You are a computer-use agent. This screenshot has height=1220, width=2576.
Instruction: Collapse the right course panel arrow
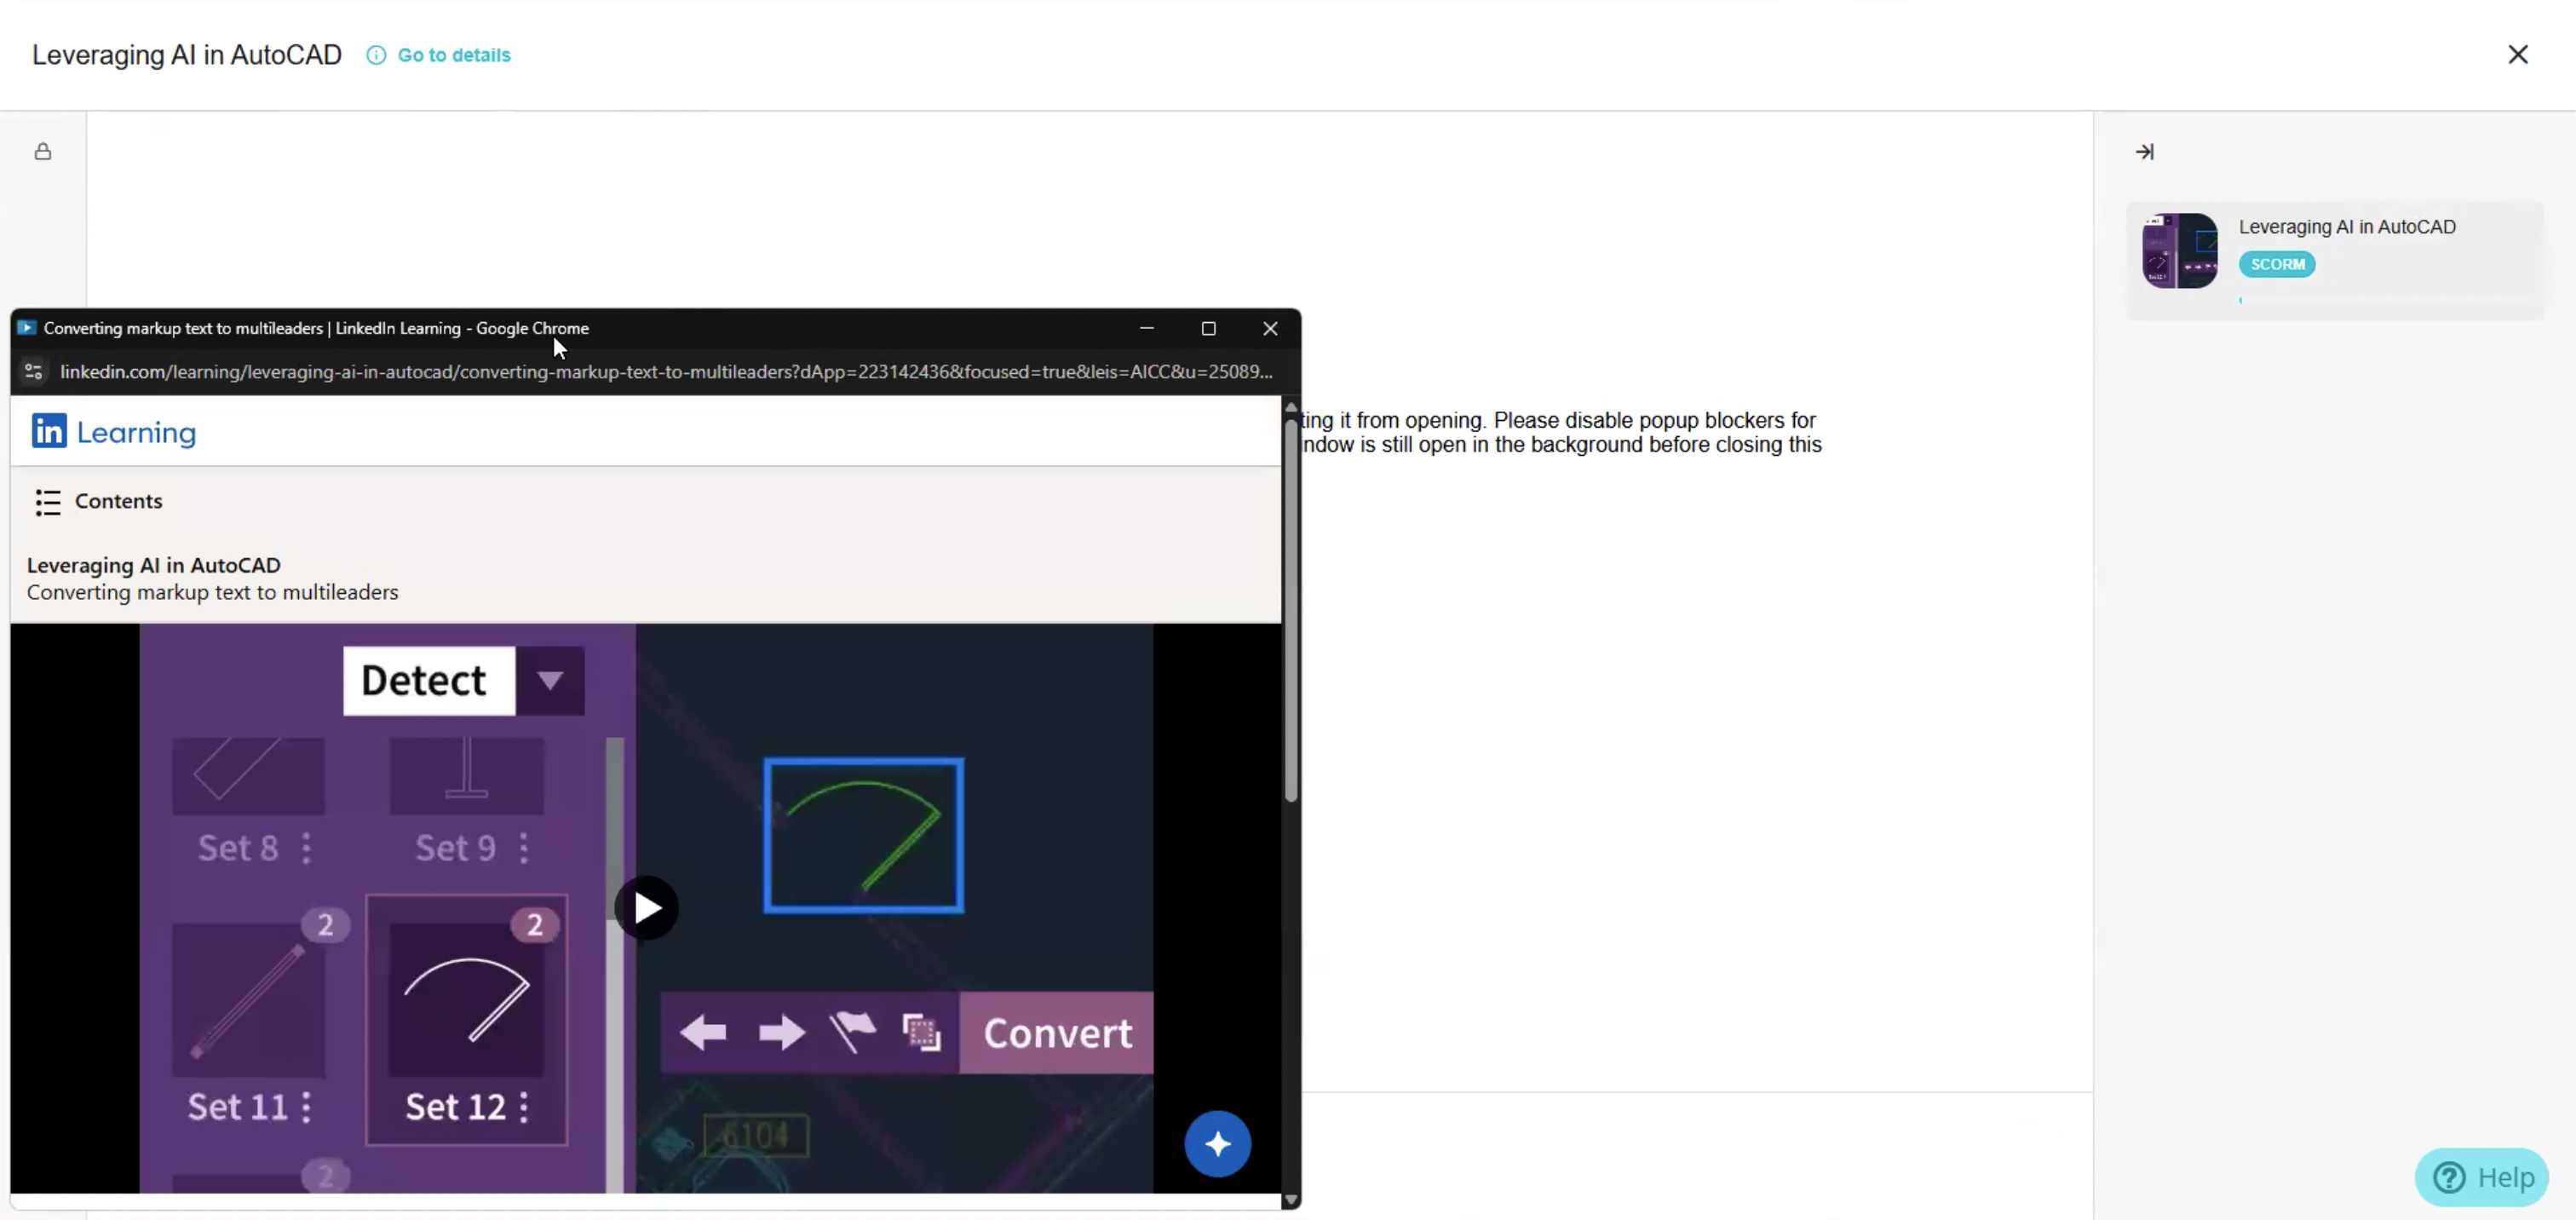pyautogui.click(x=2144, y=152)
